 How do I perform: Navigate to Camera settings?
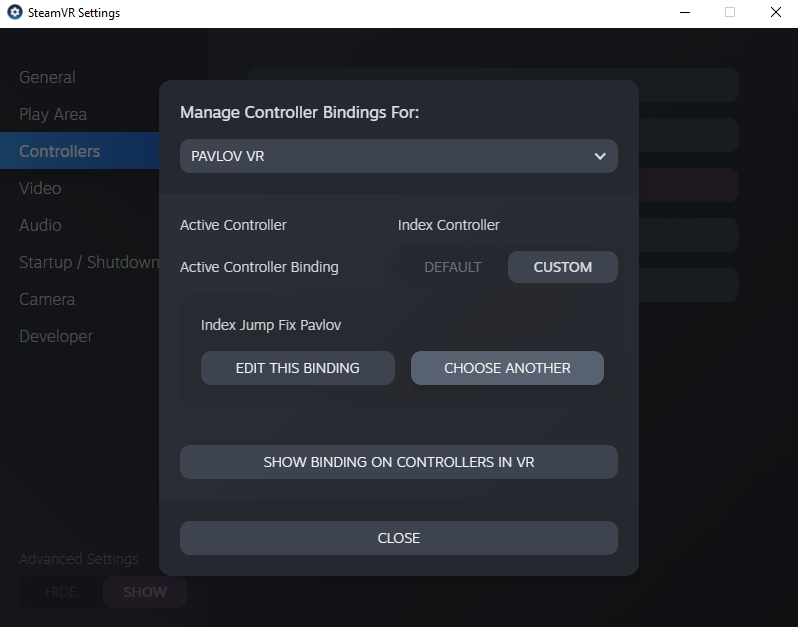47,299
